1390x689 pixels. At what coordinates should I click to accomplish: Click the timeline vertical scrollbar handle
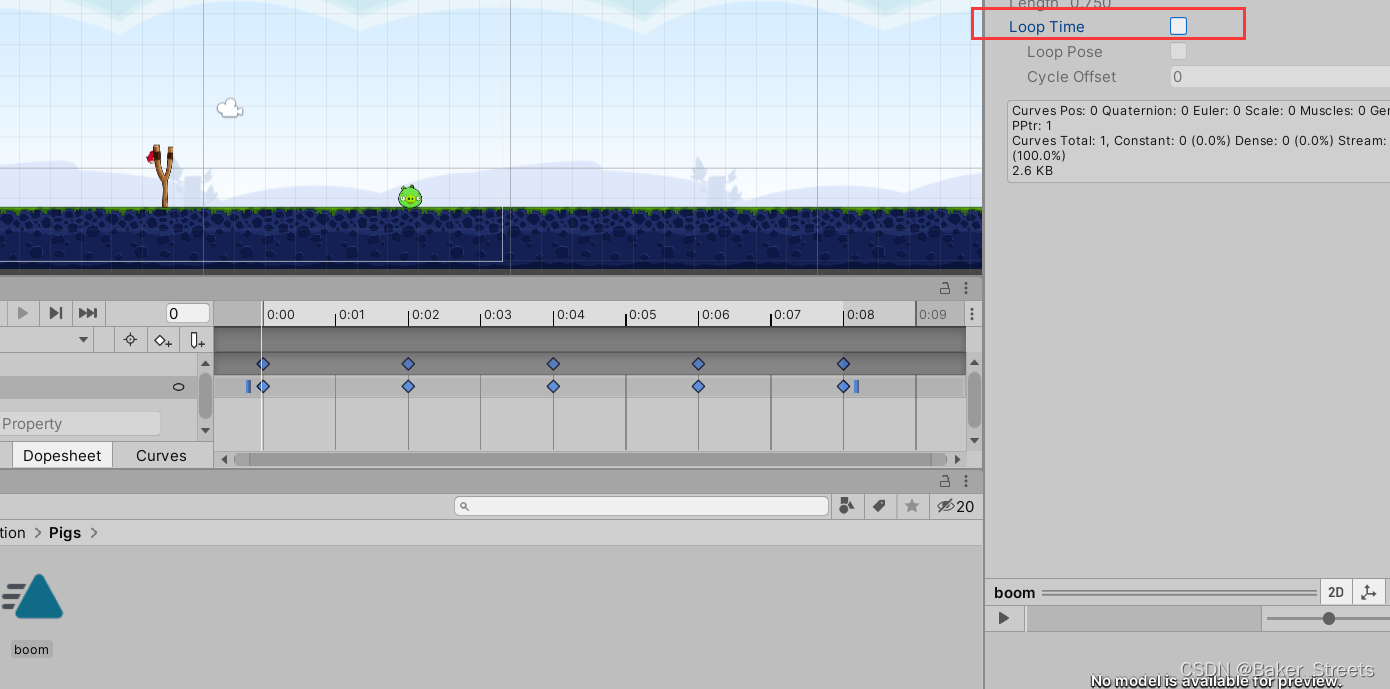(x=974, y=399)
